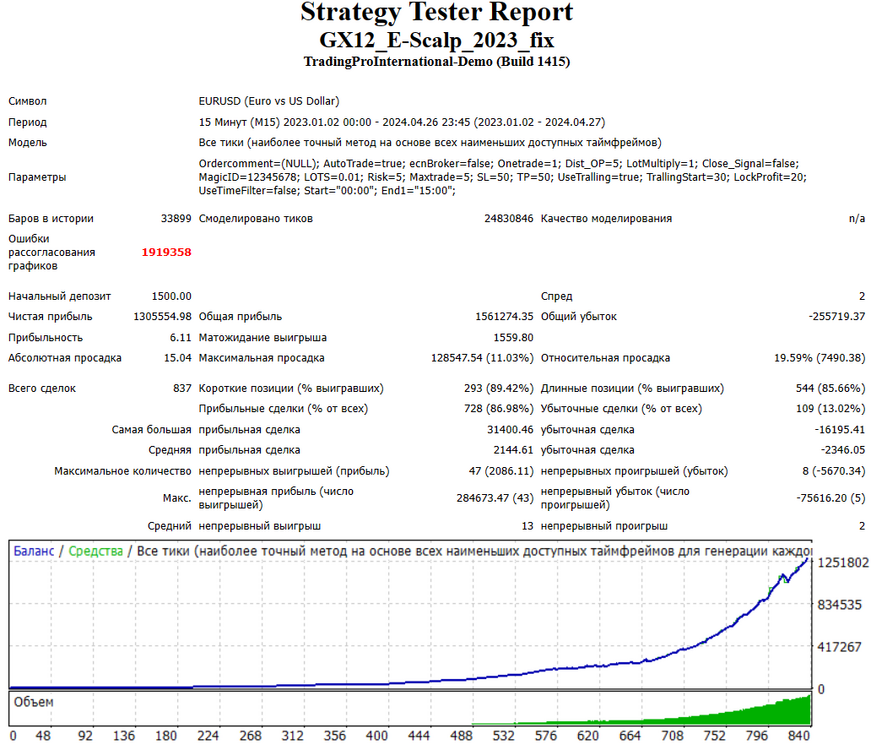The height and width of the screenshot is (750, 871).
Task: Click modelled ticks value 24830846
Action: click(508, 218)
